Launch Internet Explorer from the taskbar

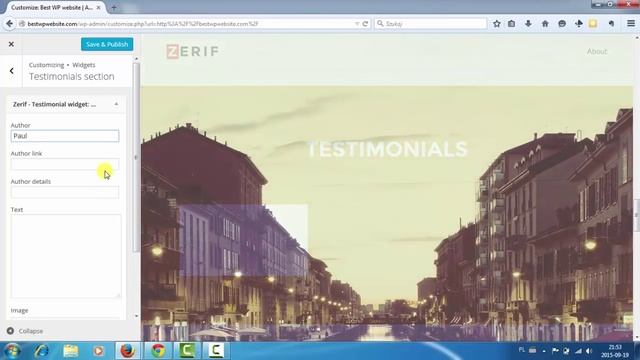point(42,351)
